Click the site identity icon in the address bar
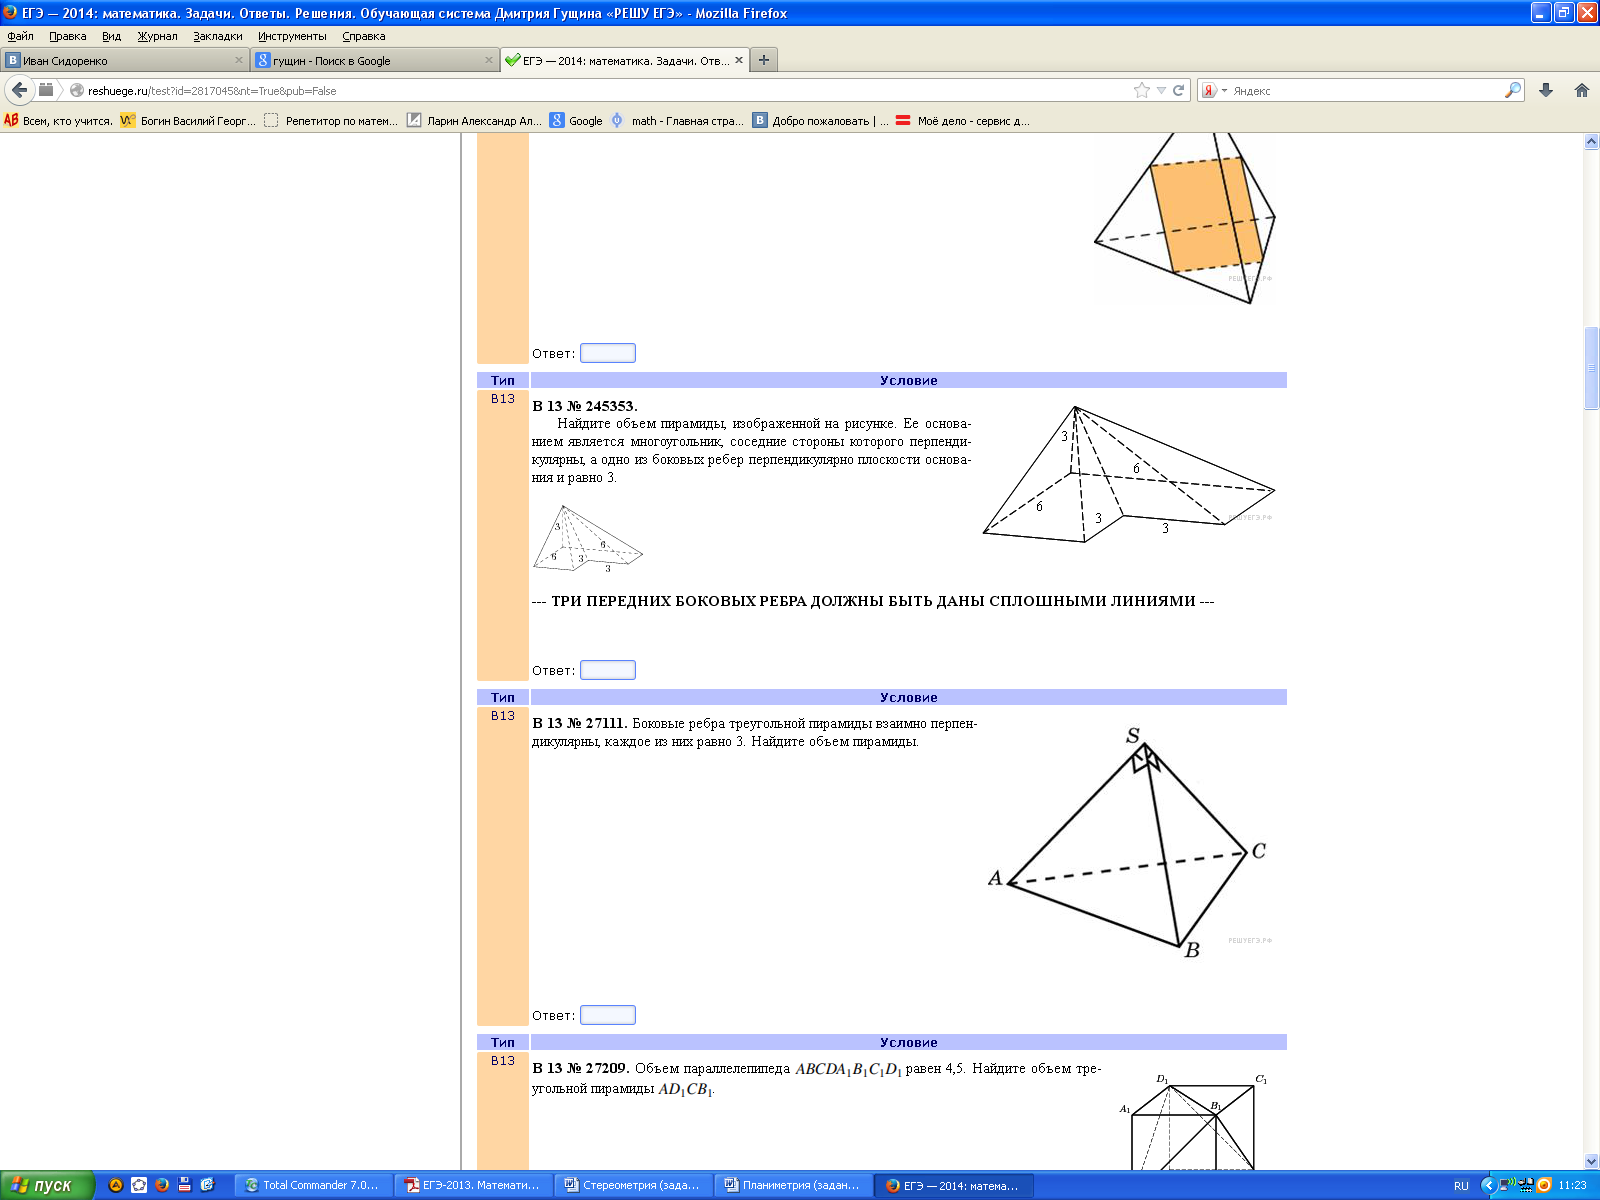The image size is (1600, 1200). (x=77, y=90)
